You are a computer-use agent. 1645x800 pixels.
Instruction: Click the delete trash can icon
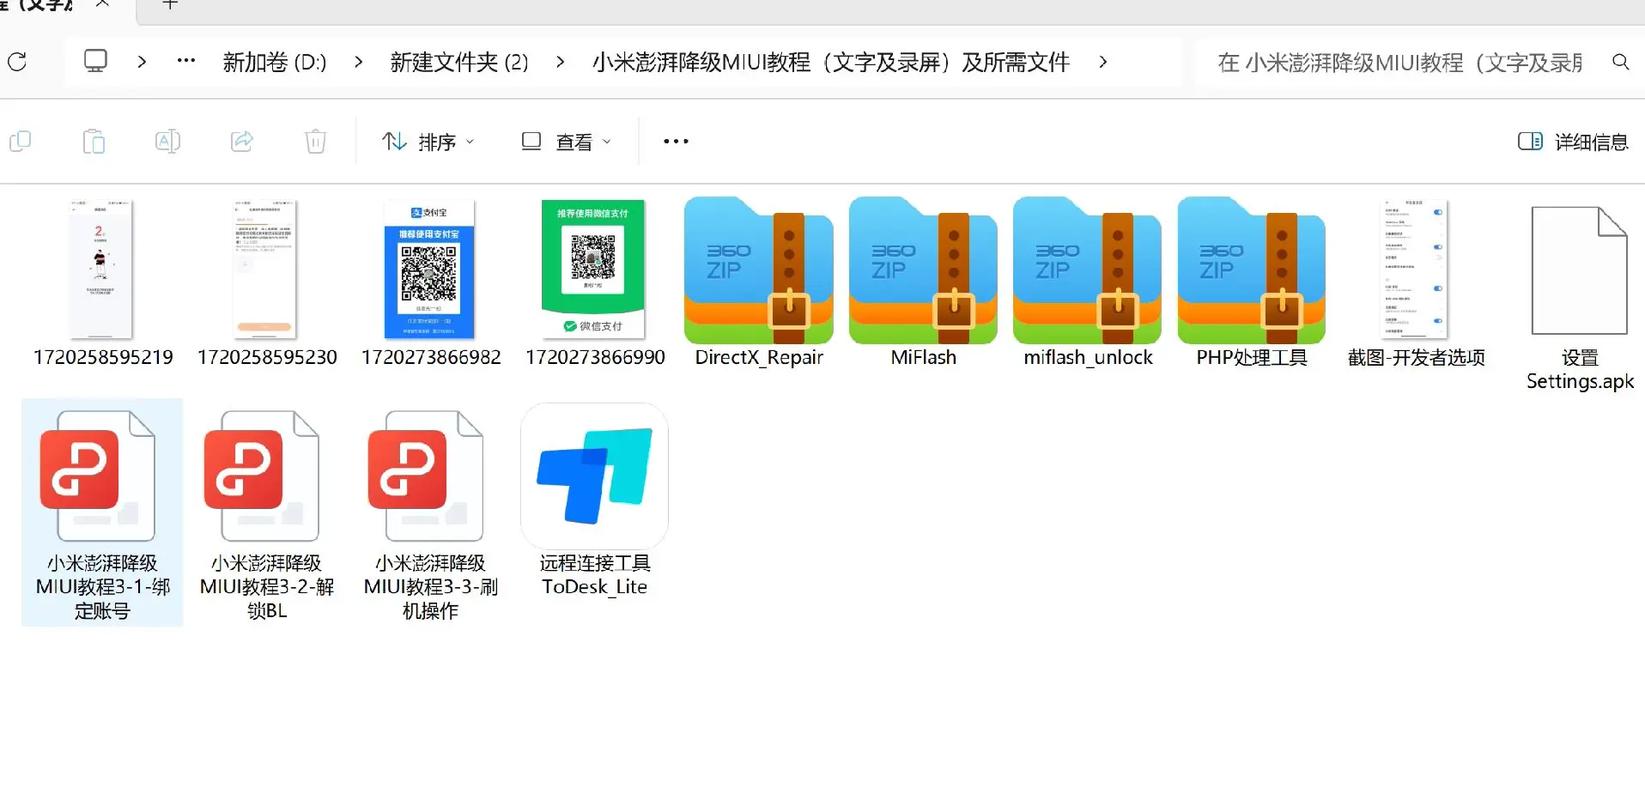pyautogui.click(x=315, y=142)
